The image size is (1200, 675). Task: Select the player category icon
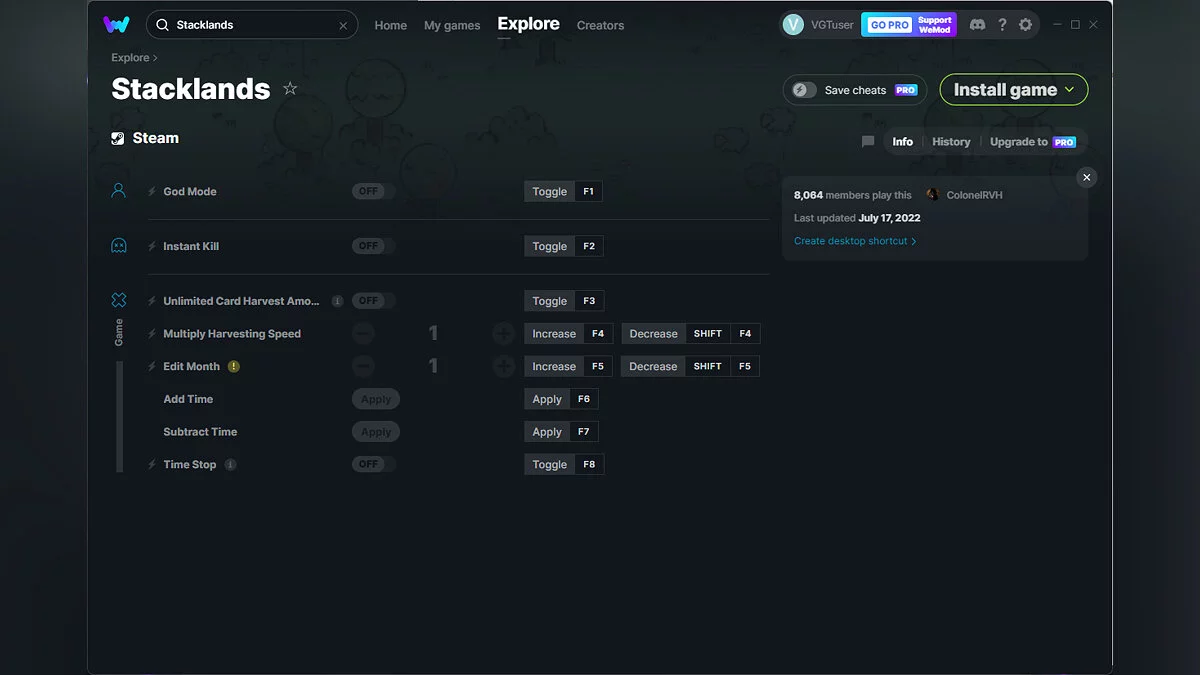click(x=119, y=190)
